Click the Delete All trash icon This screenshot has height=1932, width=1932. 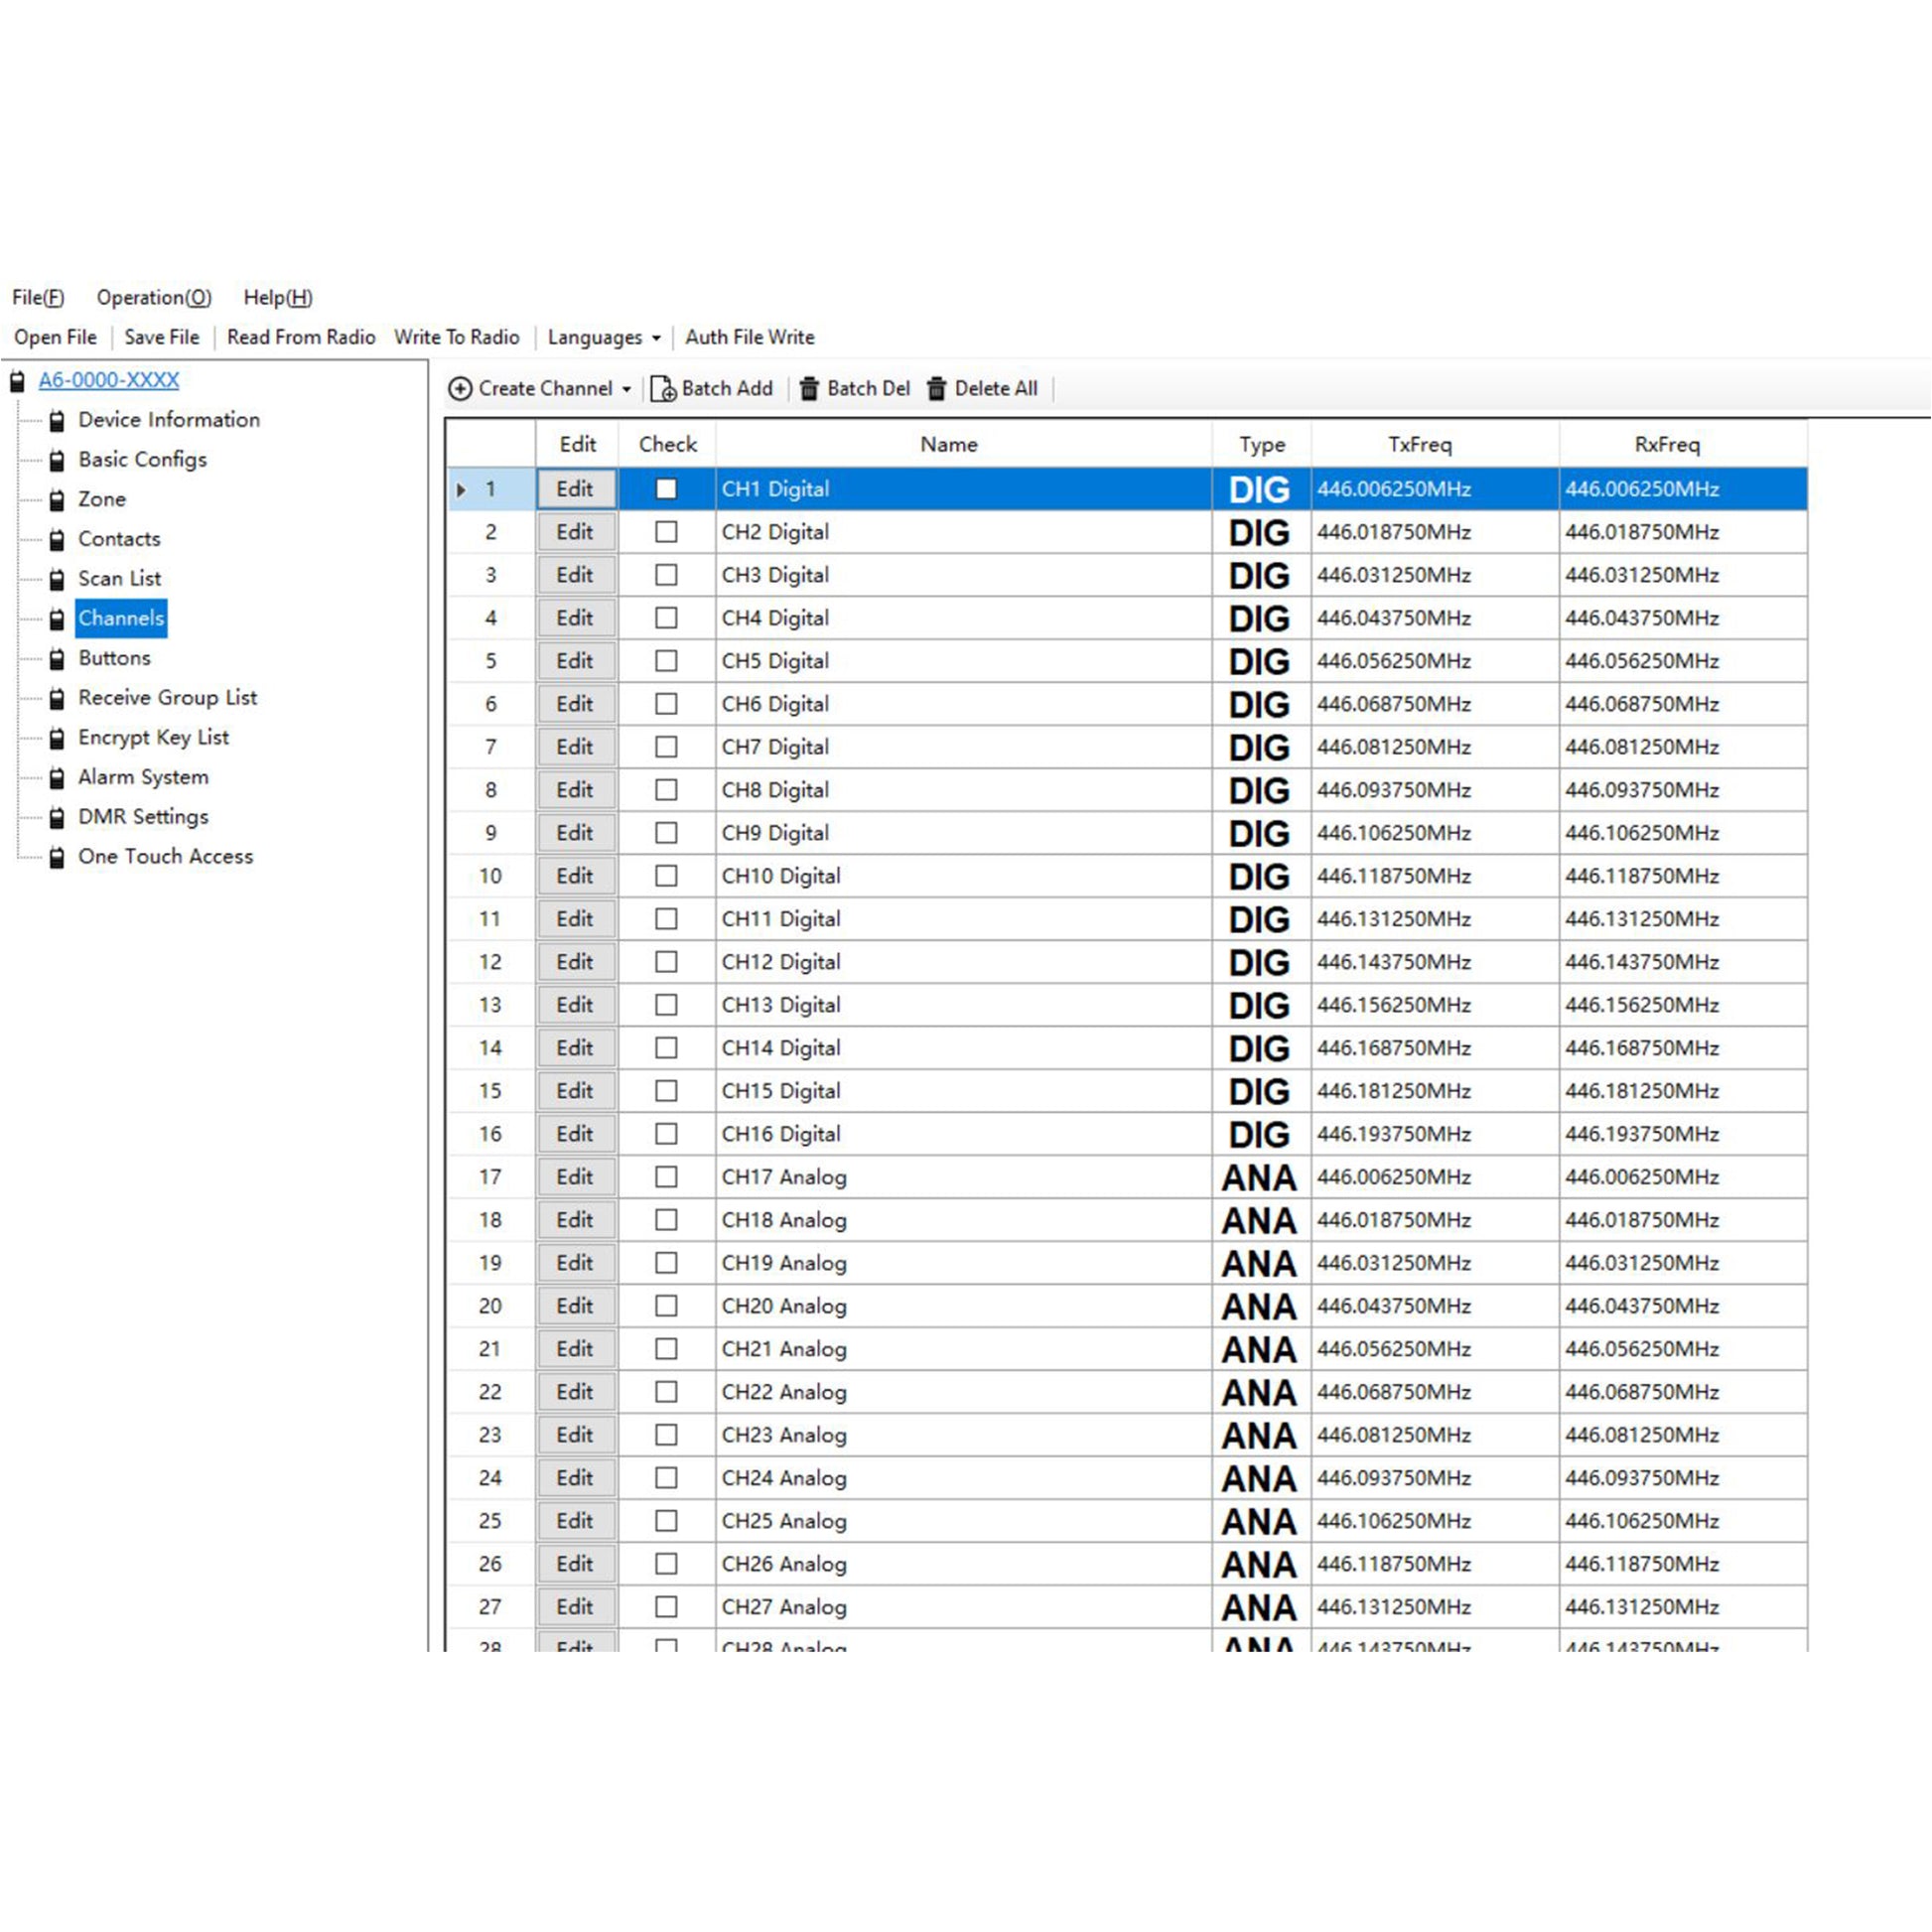tap(936, 389)
